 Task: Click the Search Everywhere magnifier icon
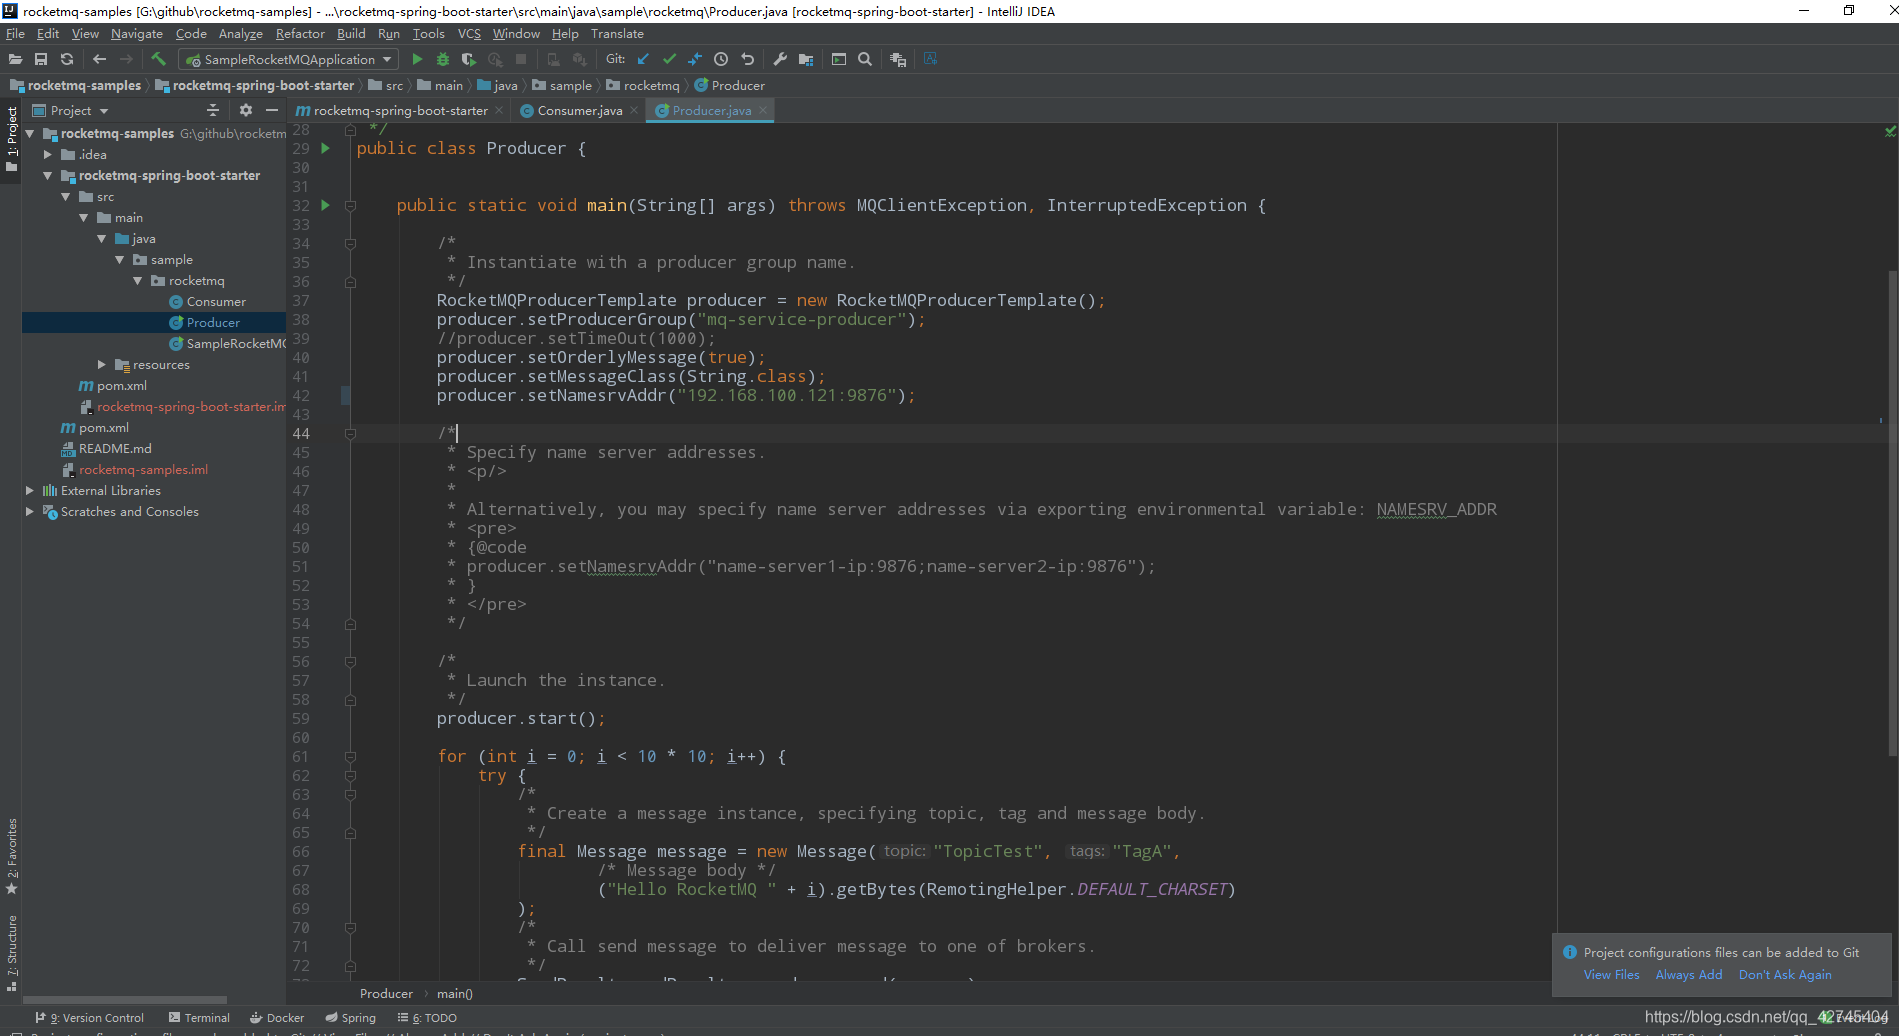click(x=865, y=59)
